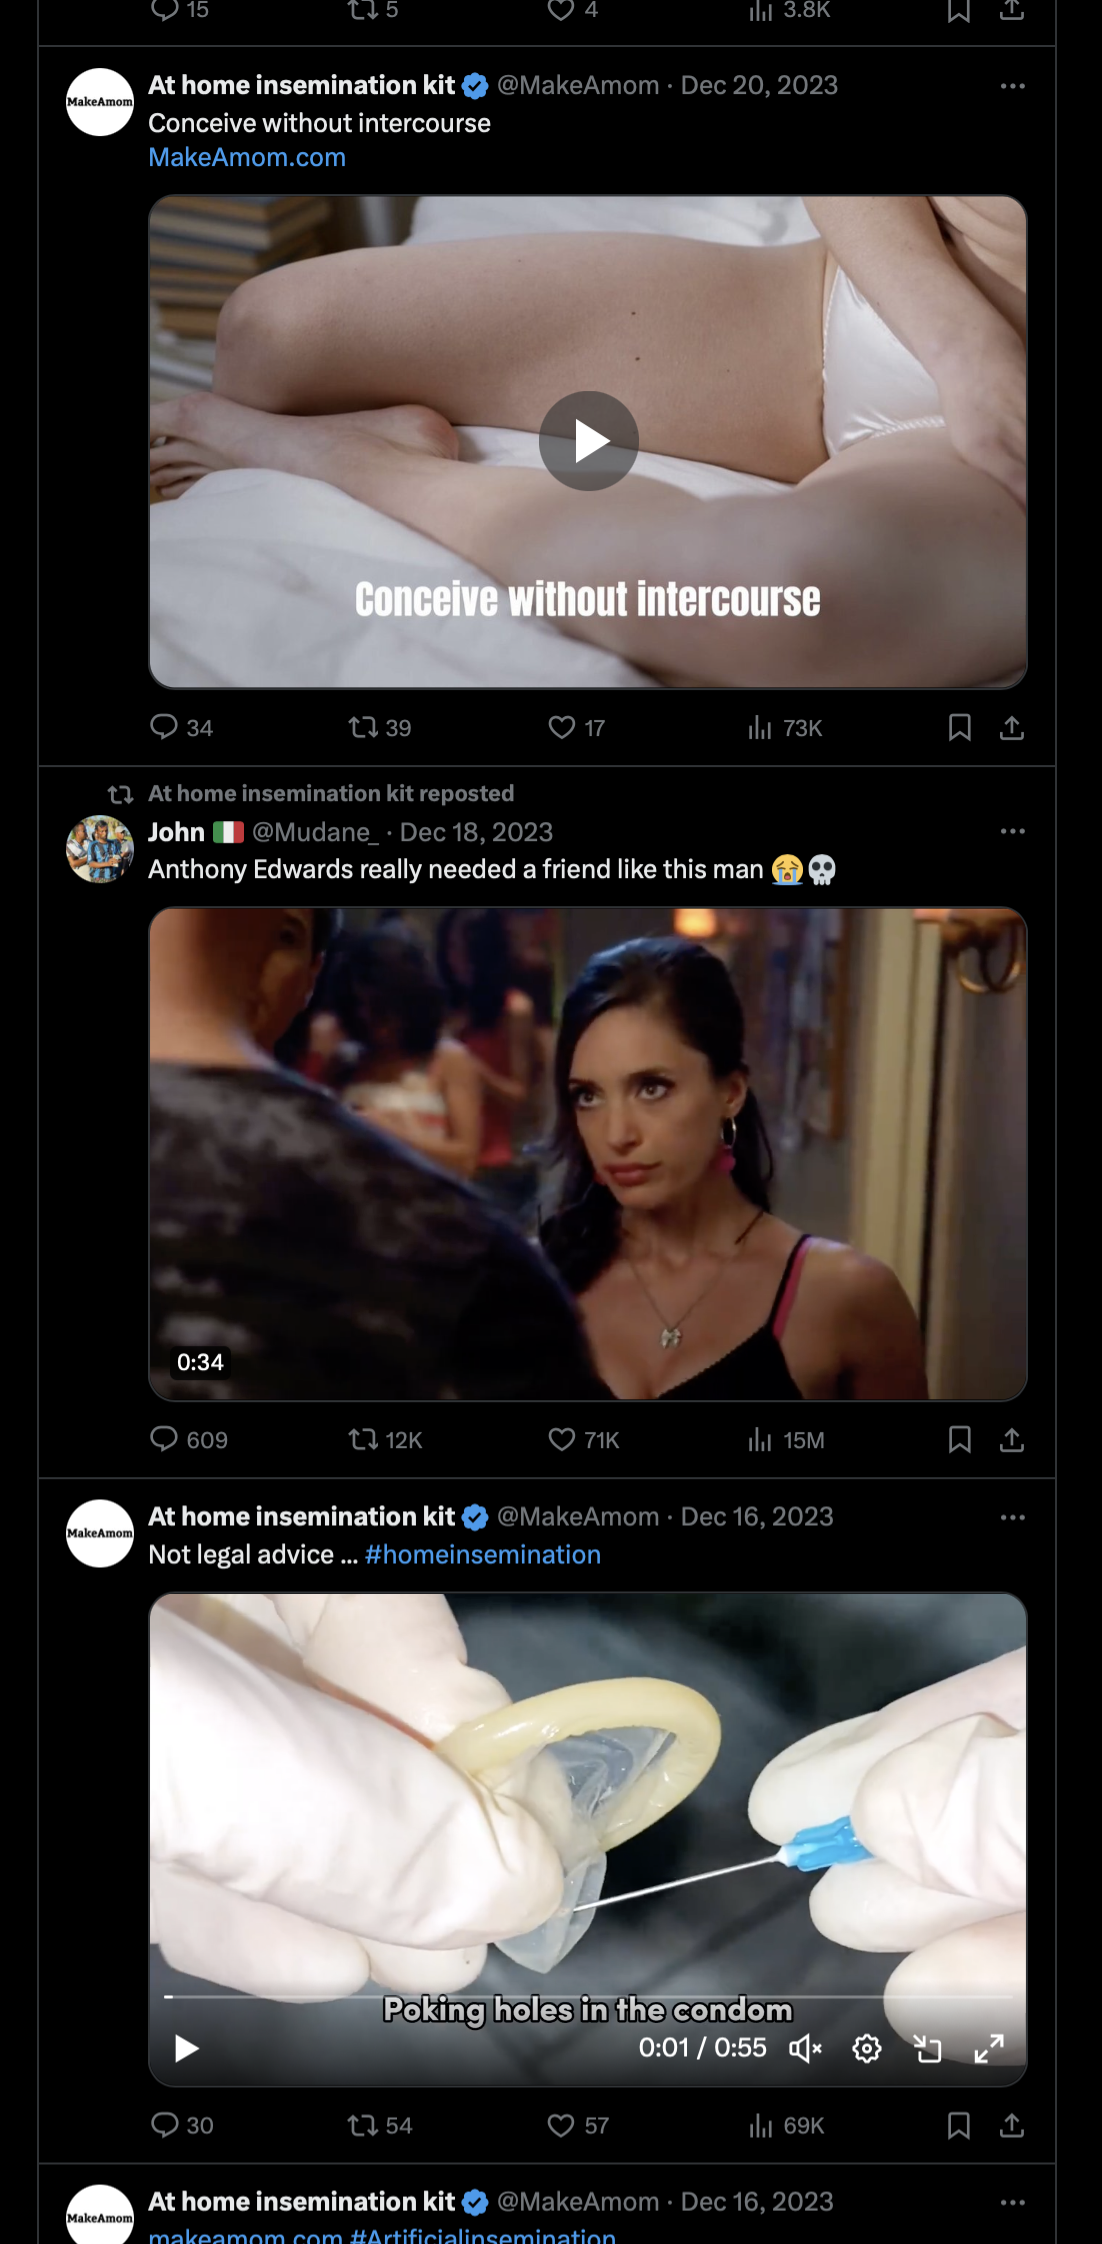Bookmark John's post with 15M views
This screenshot has height=2244, width=1102.
click(x=959, y=1440)
